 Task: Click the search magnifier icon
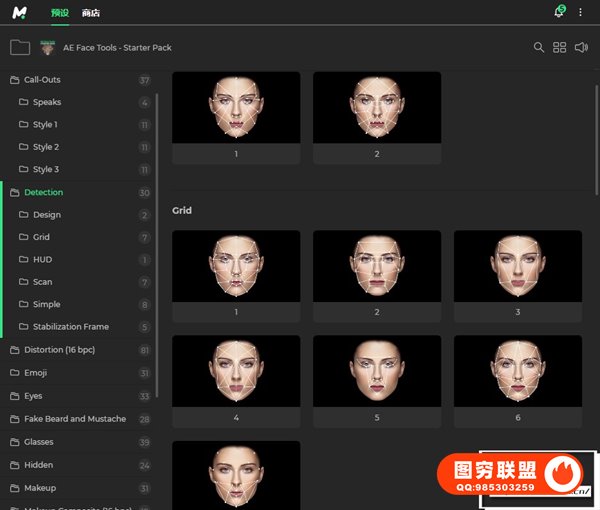coord(539,47)
